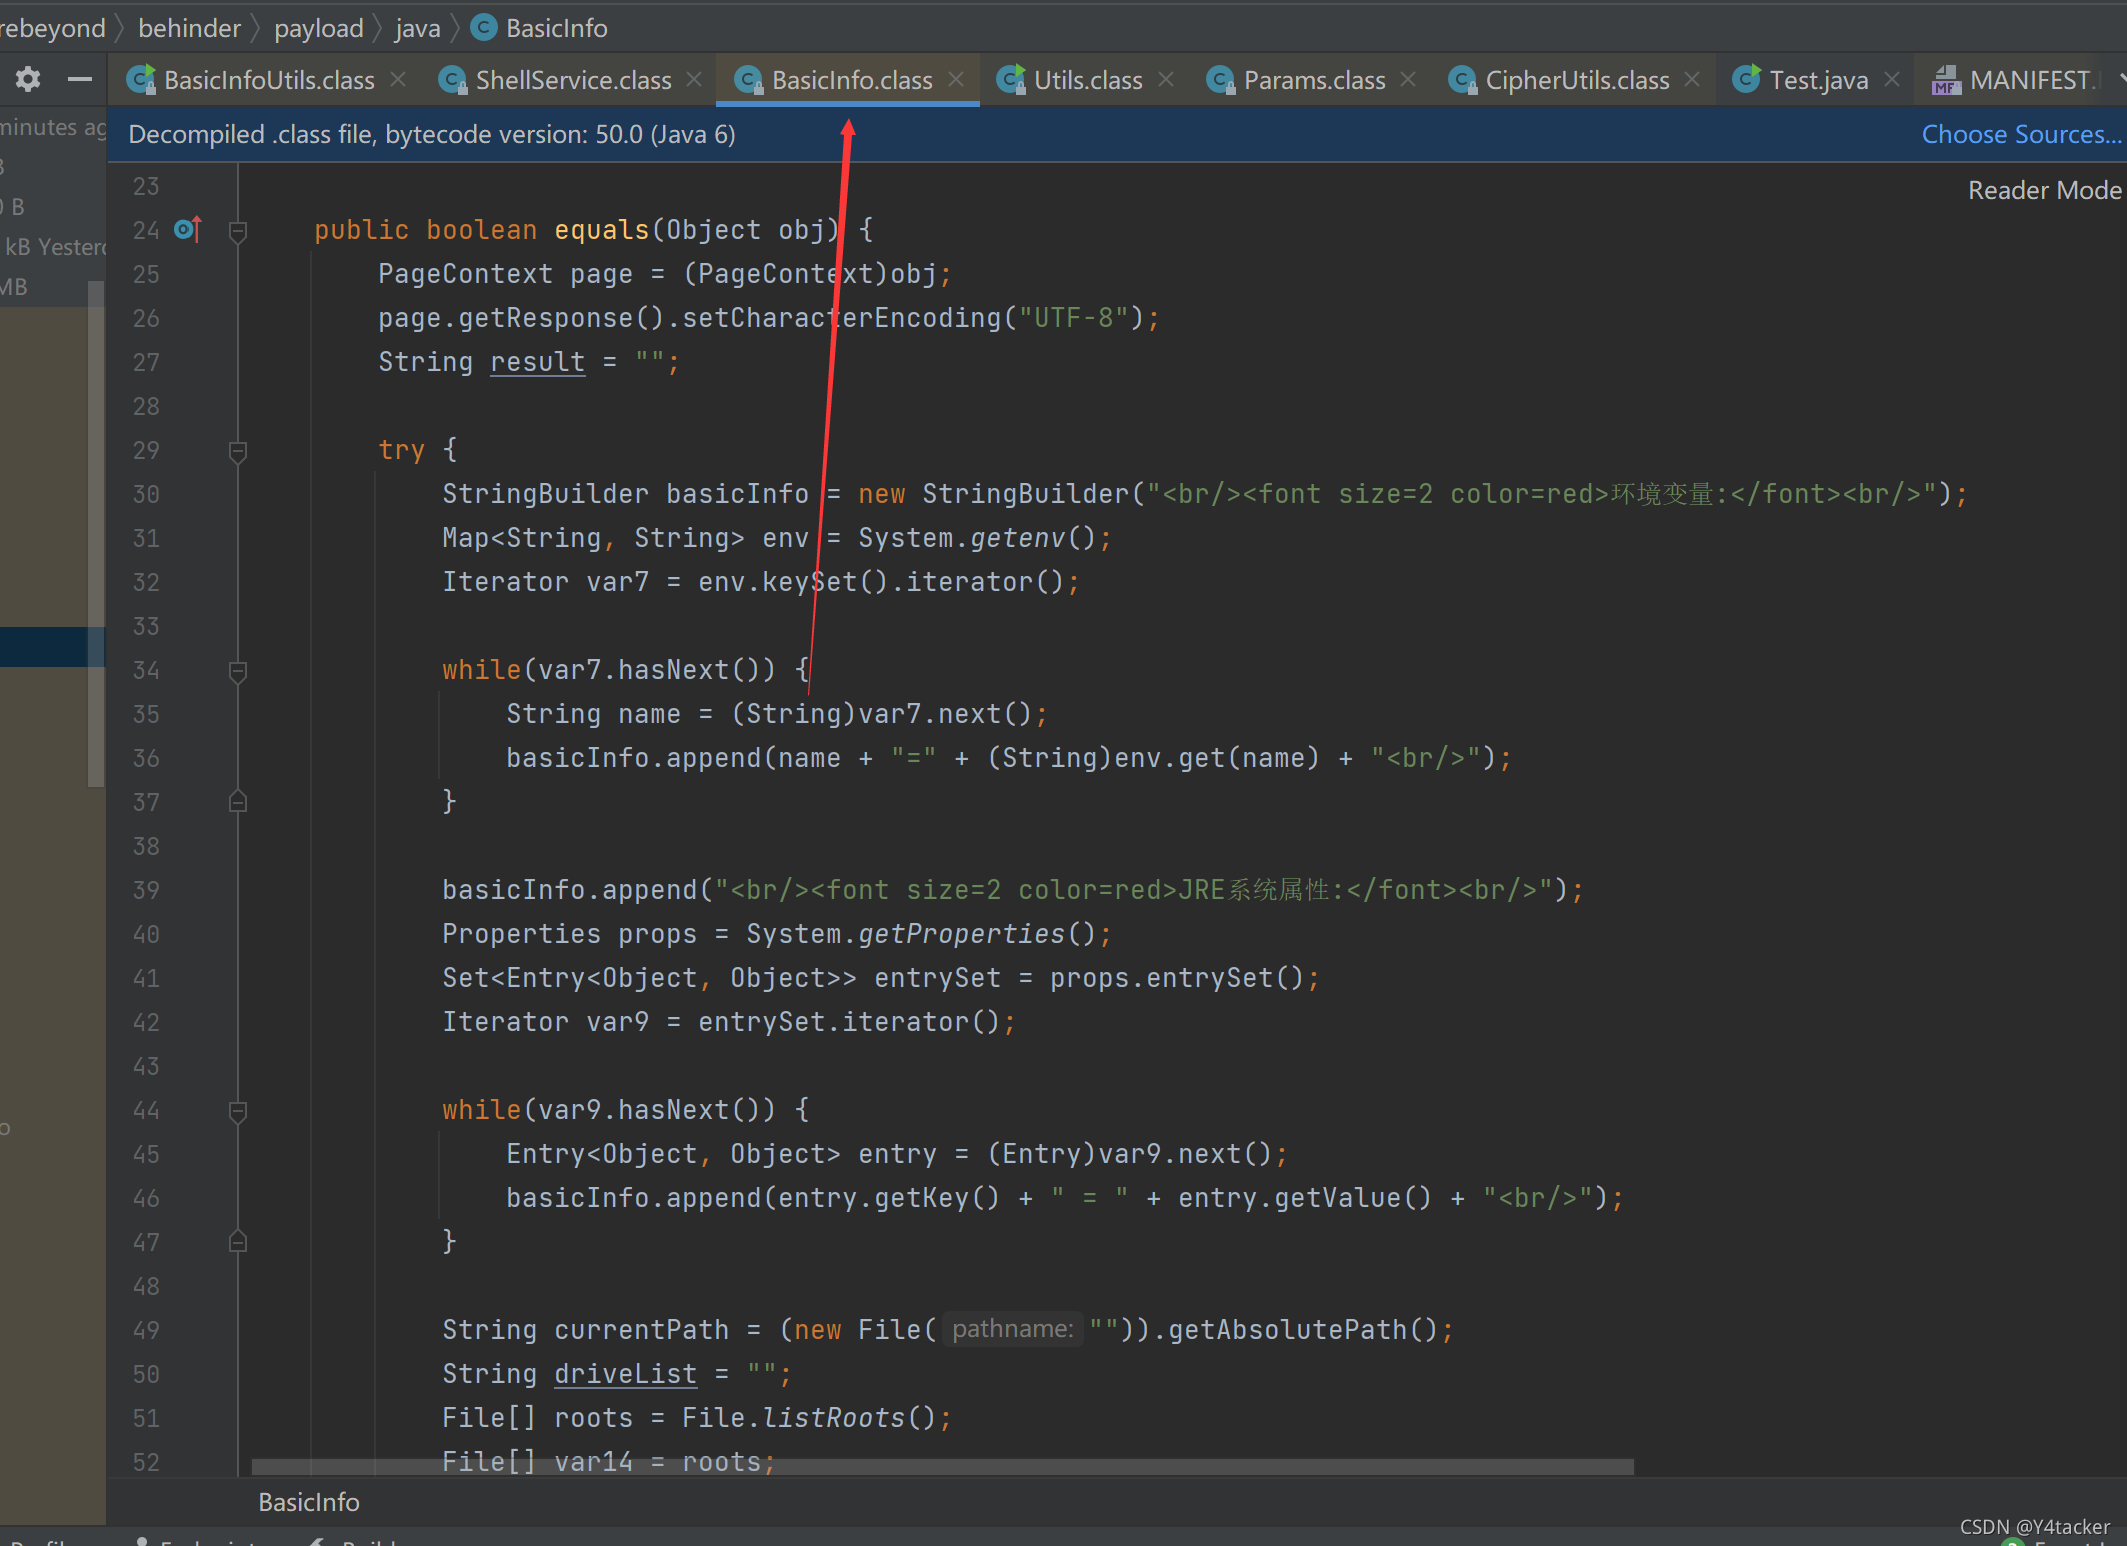Collapse the while var9 loop fold marker
The height and width of the screenshot is (1546, 2127).
[238, 1111]
